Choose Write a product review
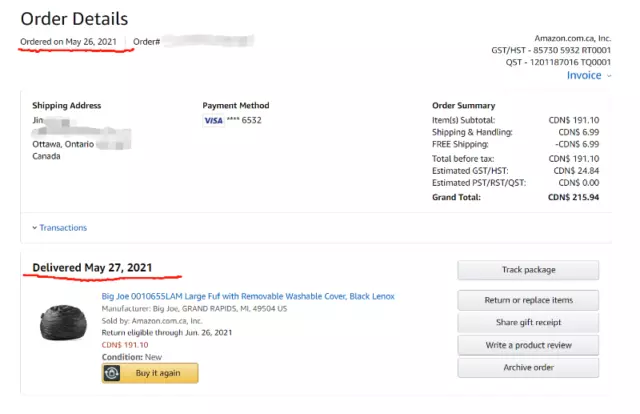Image resolution: width=640 pixels, height=414 pixels. tap(528, 345)
